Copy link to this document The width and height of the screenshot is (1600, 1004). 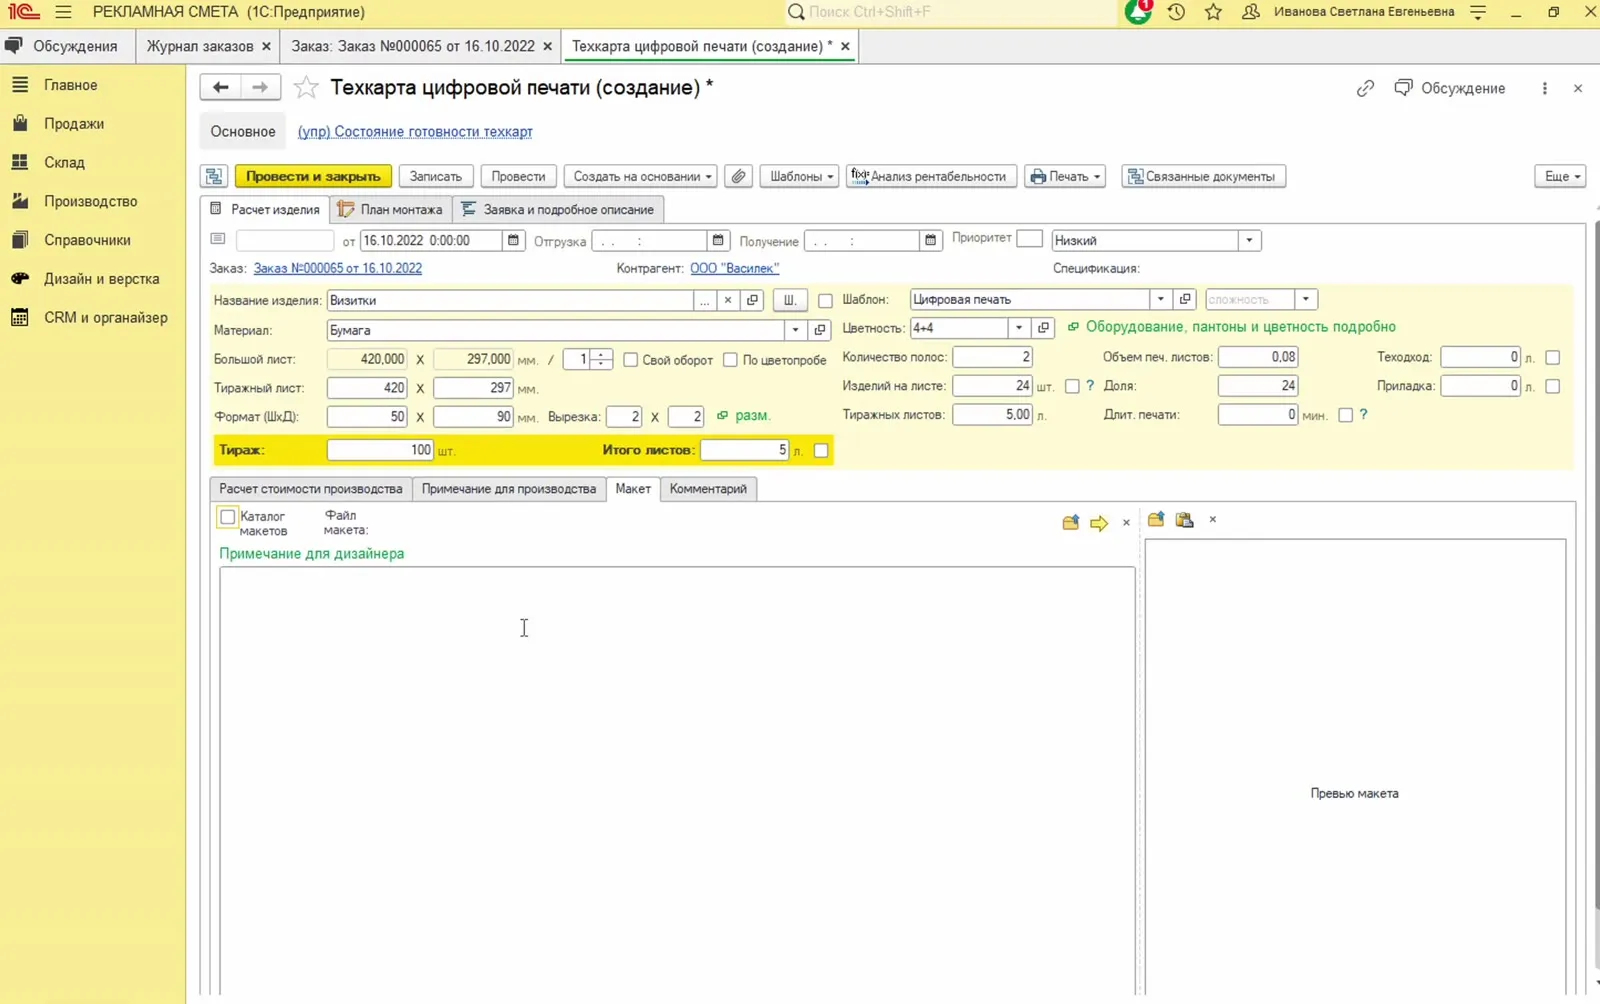(1365, 88)
